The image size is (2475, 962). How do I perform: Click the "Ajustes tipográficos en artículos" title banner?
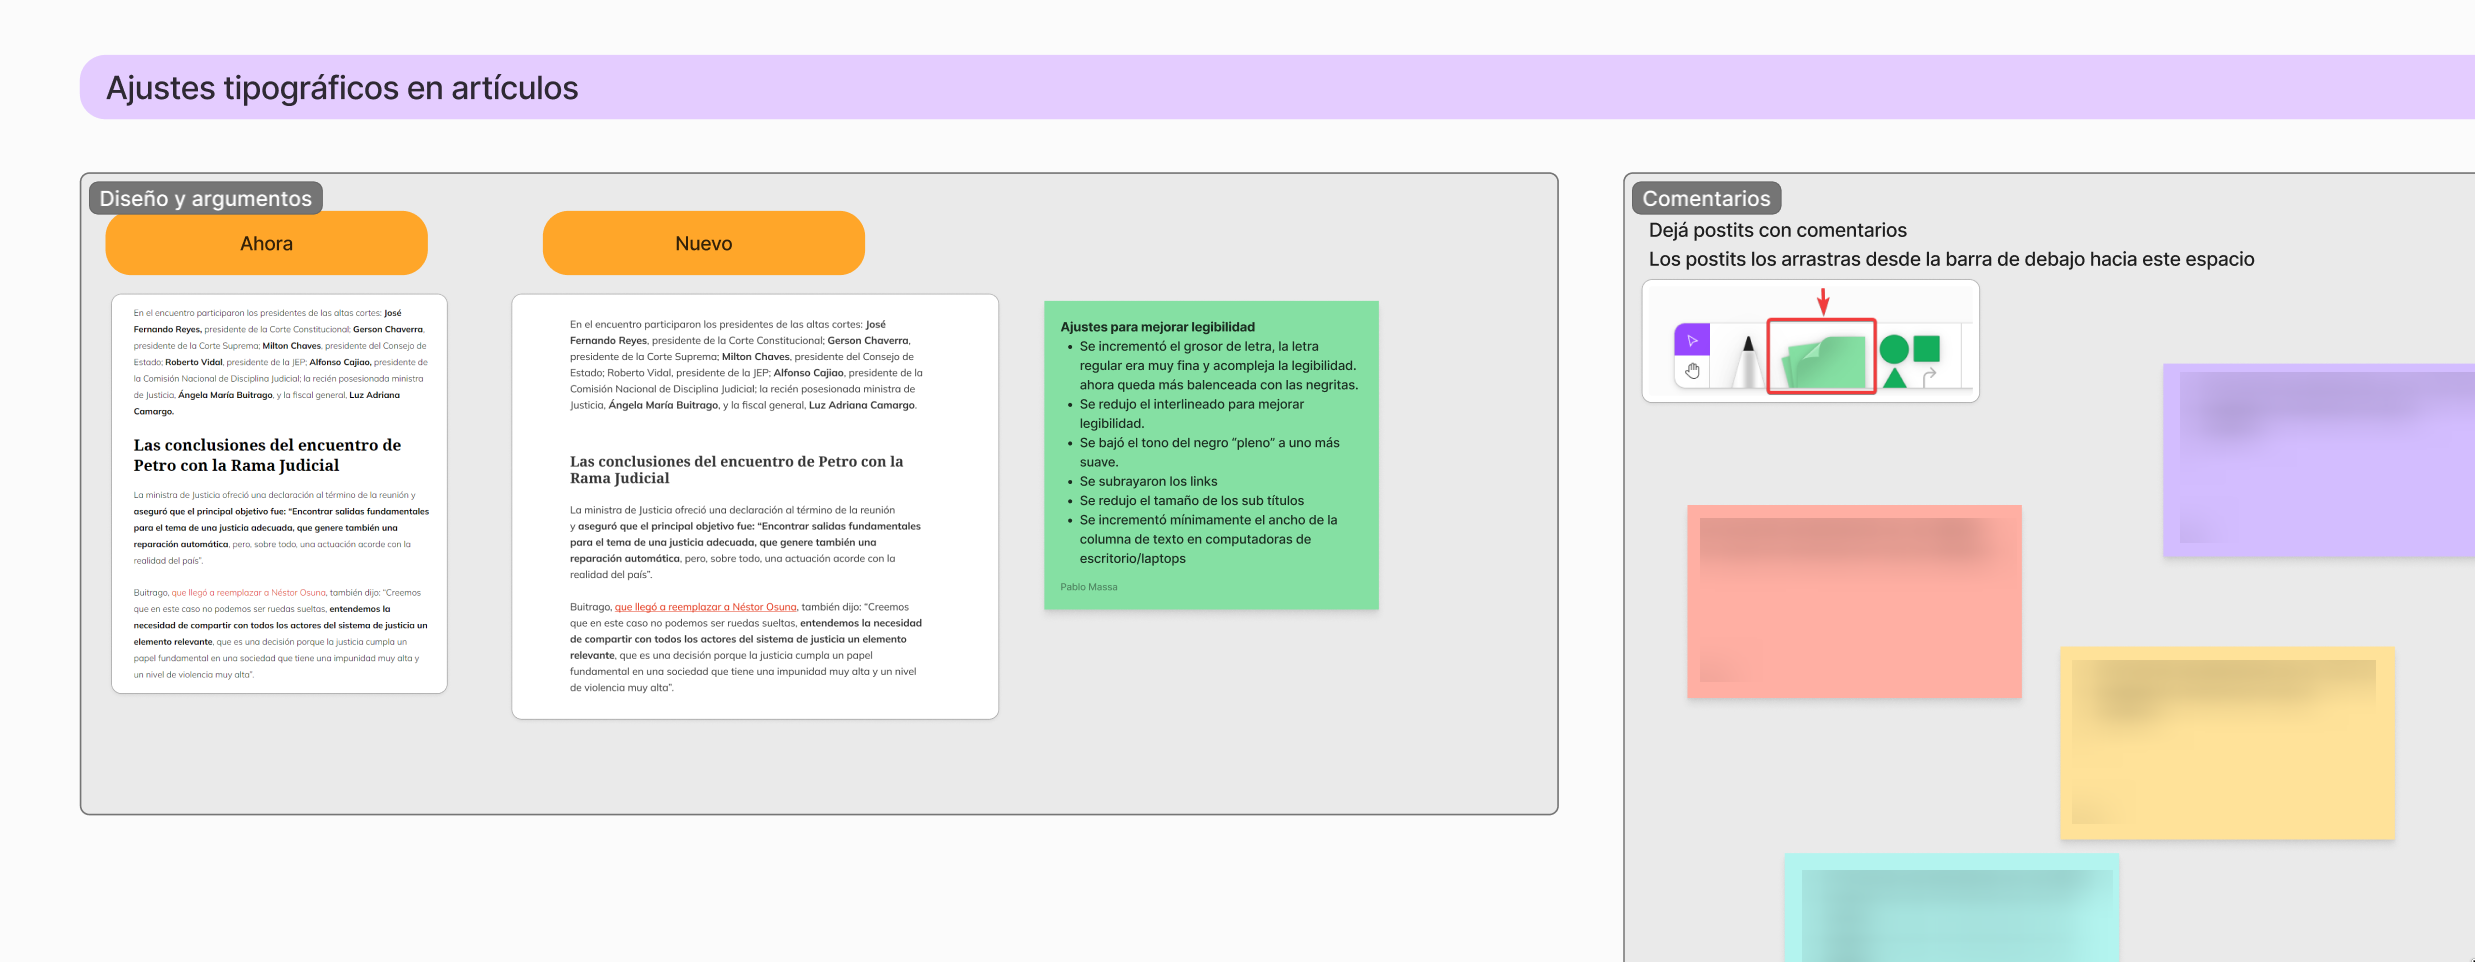[342, 88]
